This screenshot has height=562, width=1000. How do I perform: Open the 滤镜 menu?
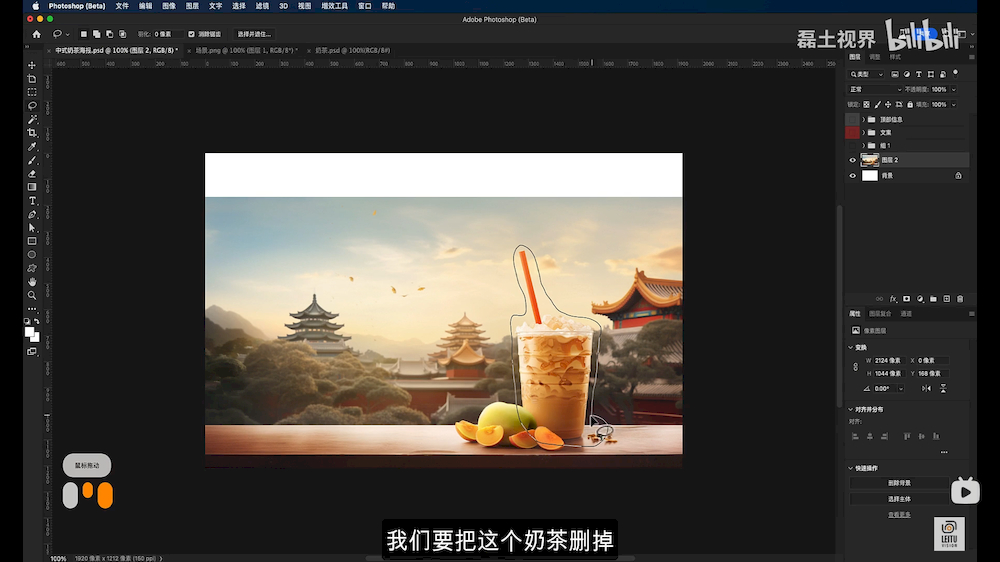(262, 6)
